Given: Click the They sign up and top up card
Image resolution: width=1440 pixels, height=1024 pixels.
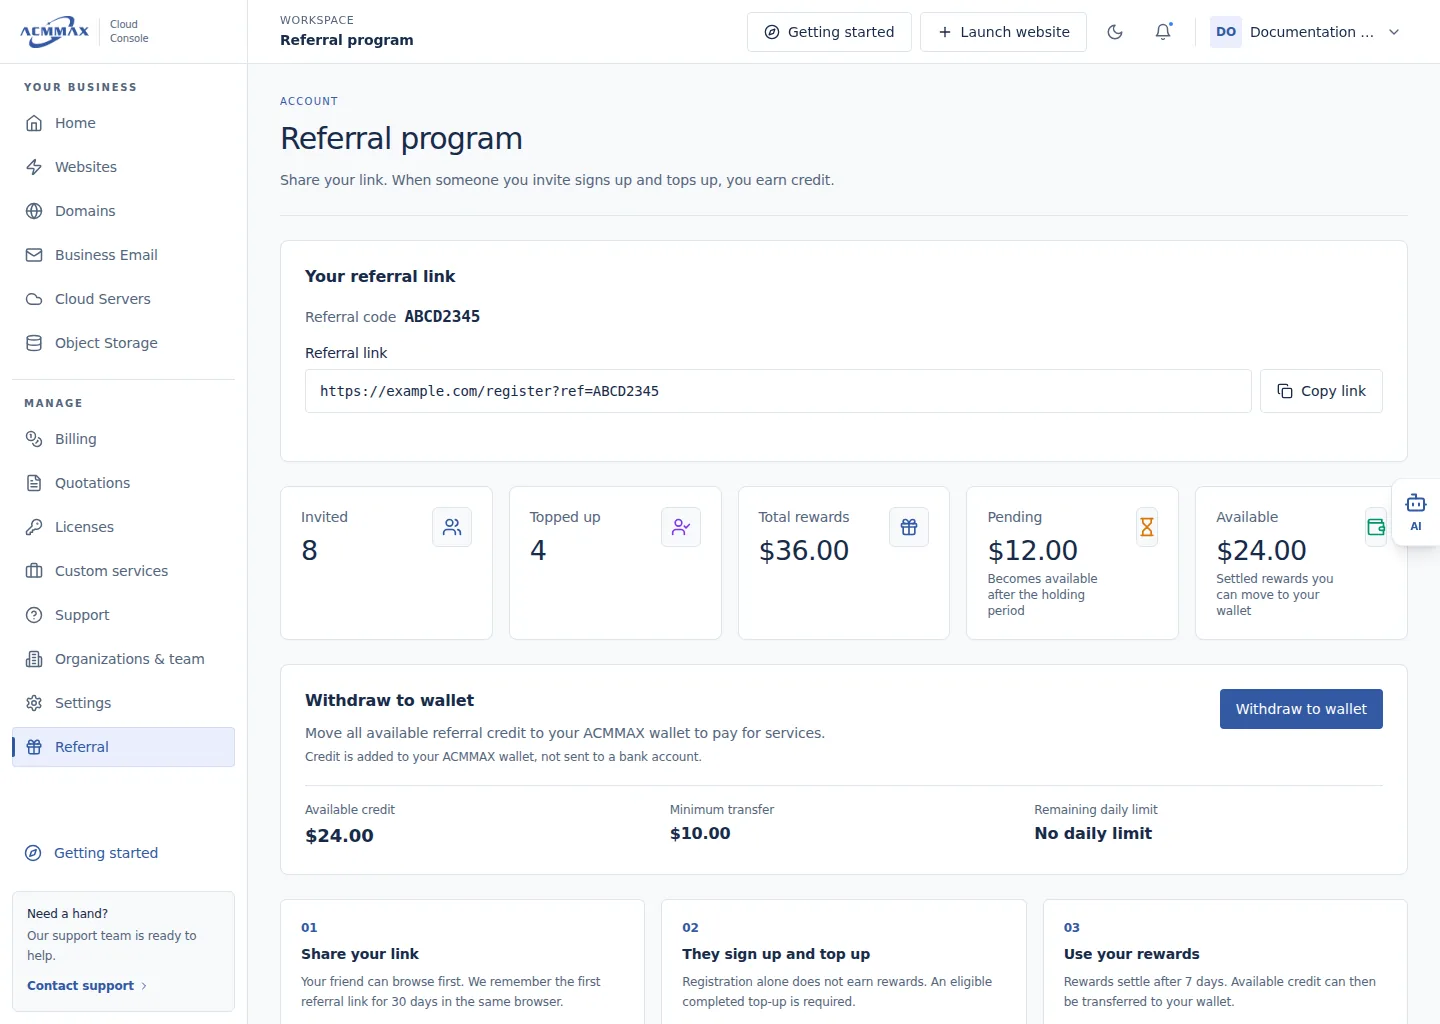Looking at the screenshot, I should pyautogui.click(x=844, y=962).
